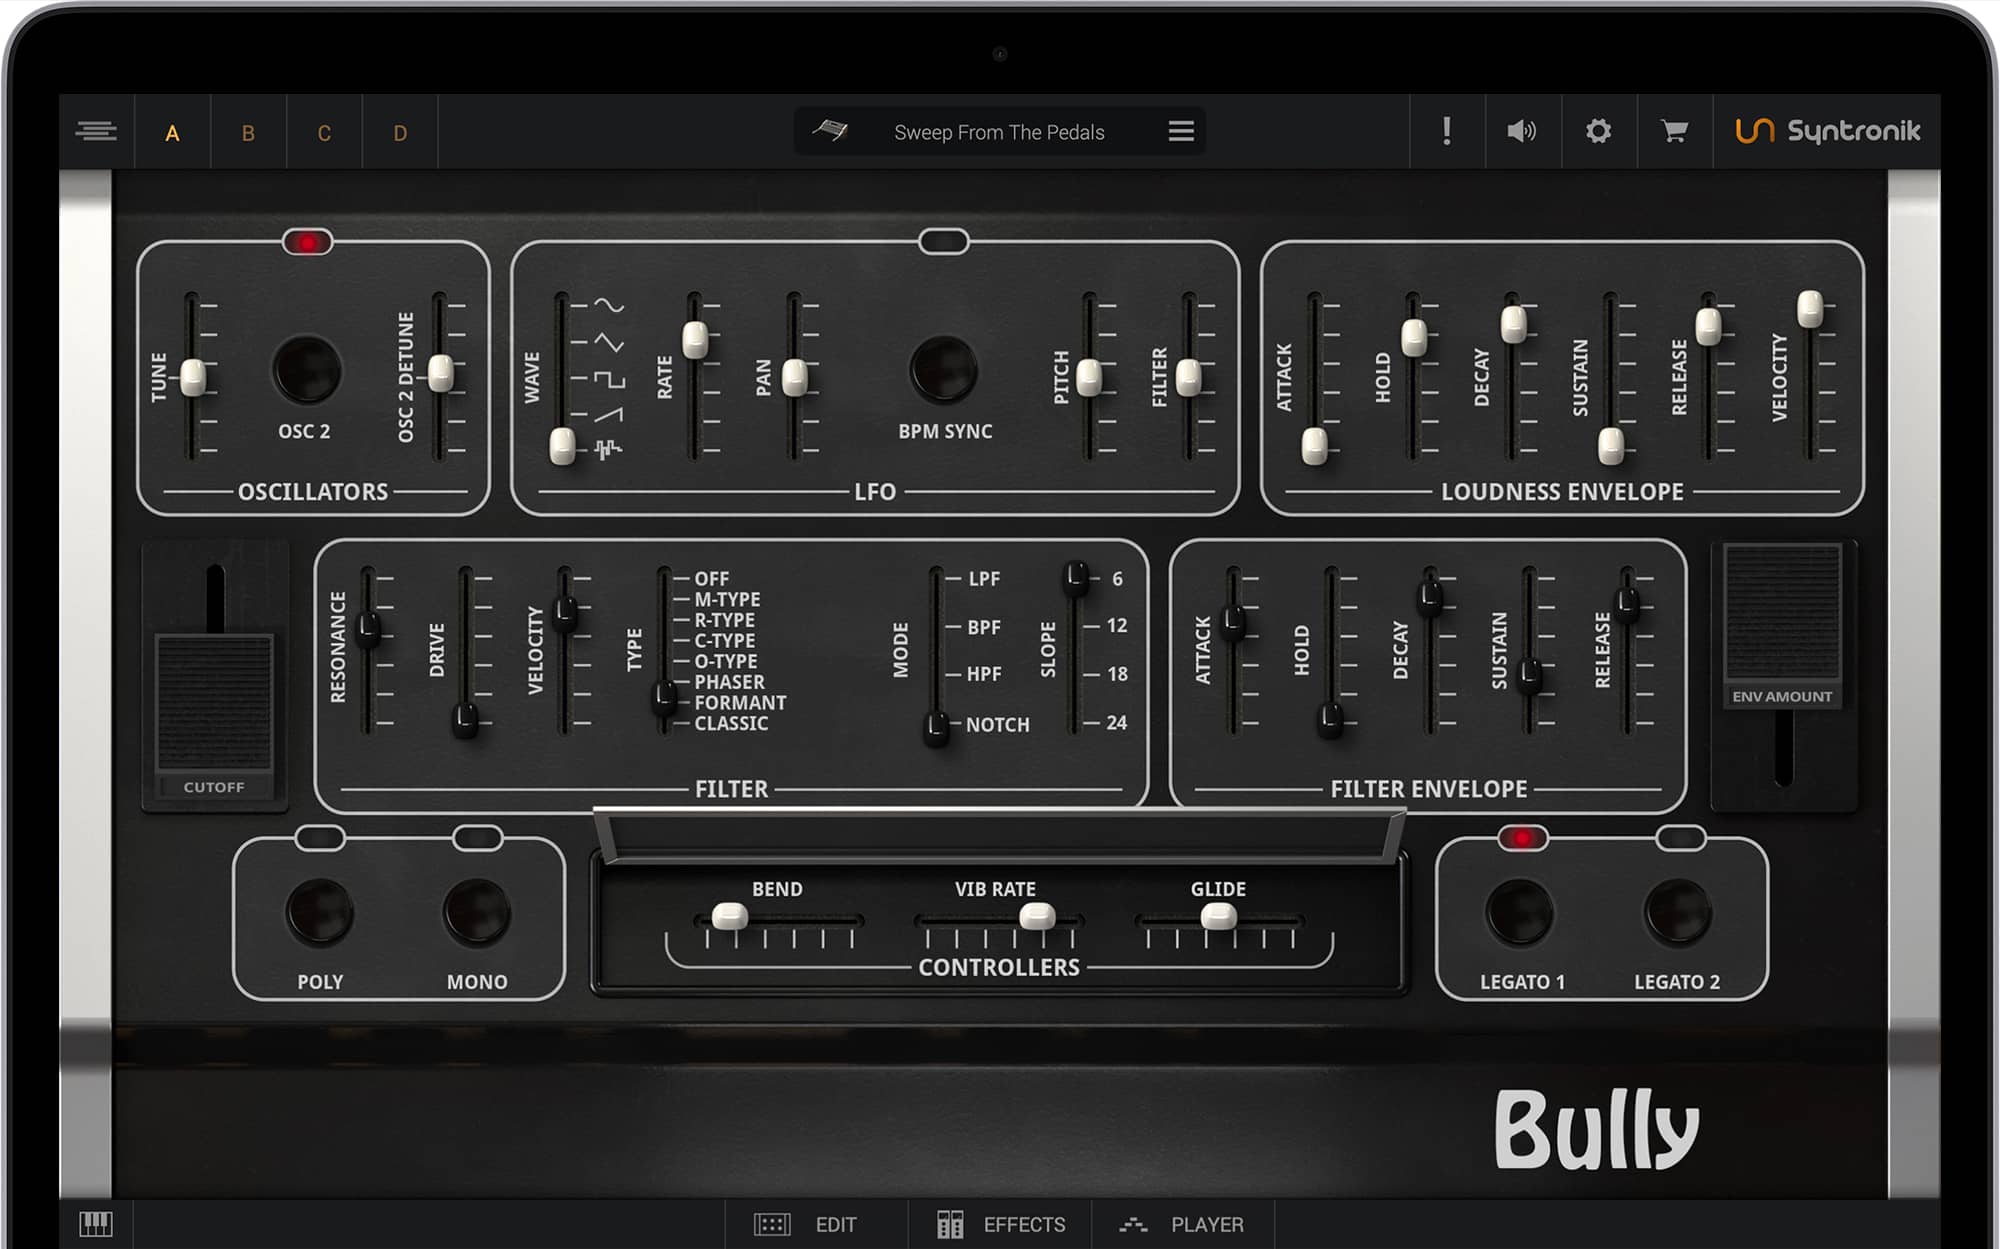This screenshot has height=1249, width=2000.
Task: Switch to the EFFECTS tab
Action: [1001, 1224]
